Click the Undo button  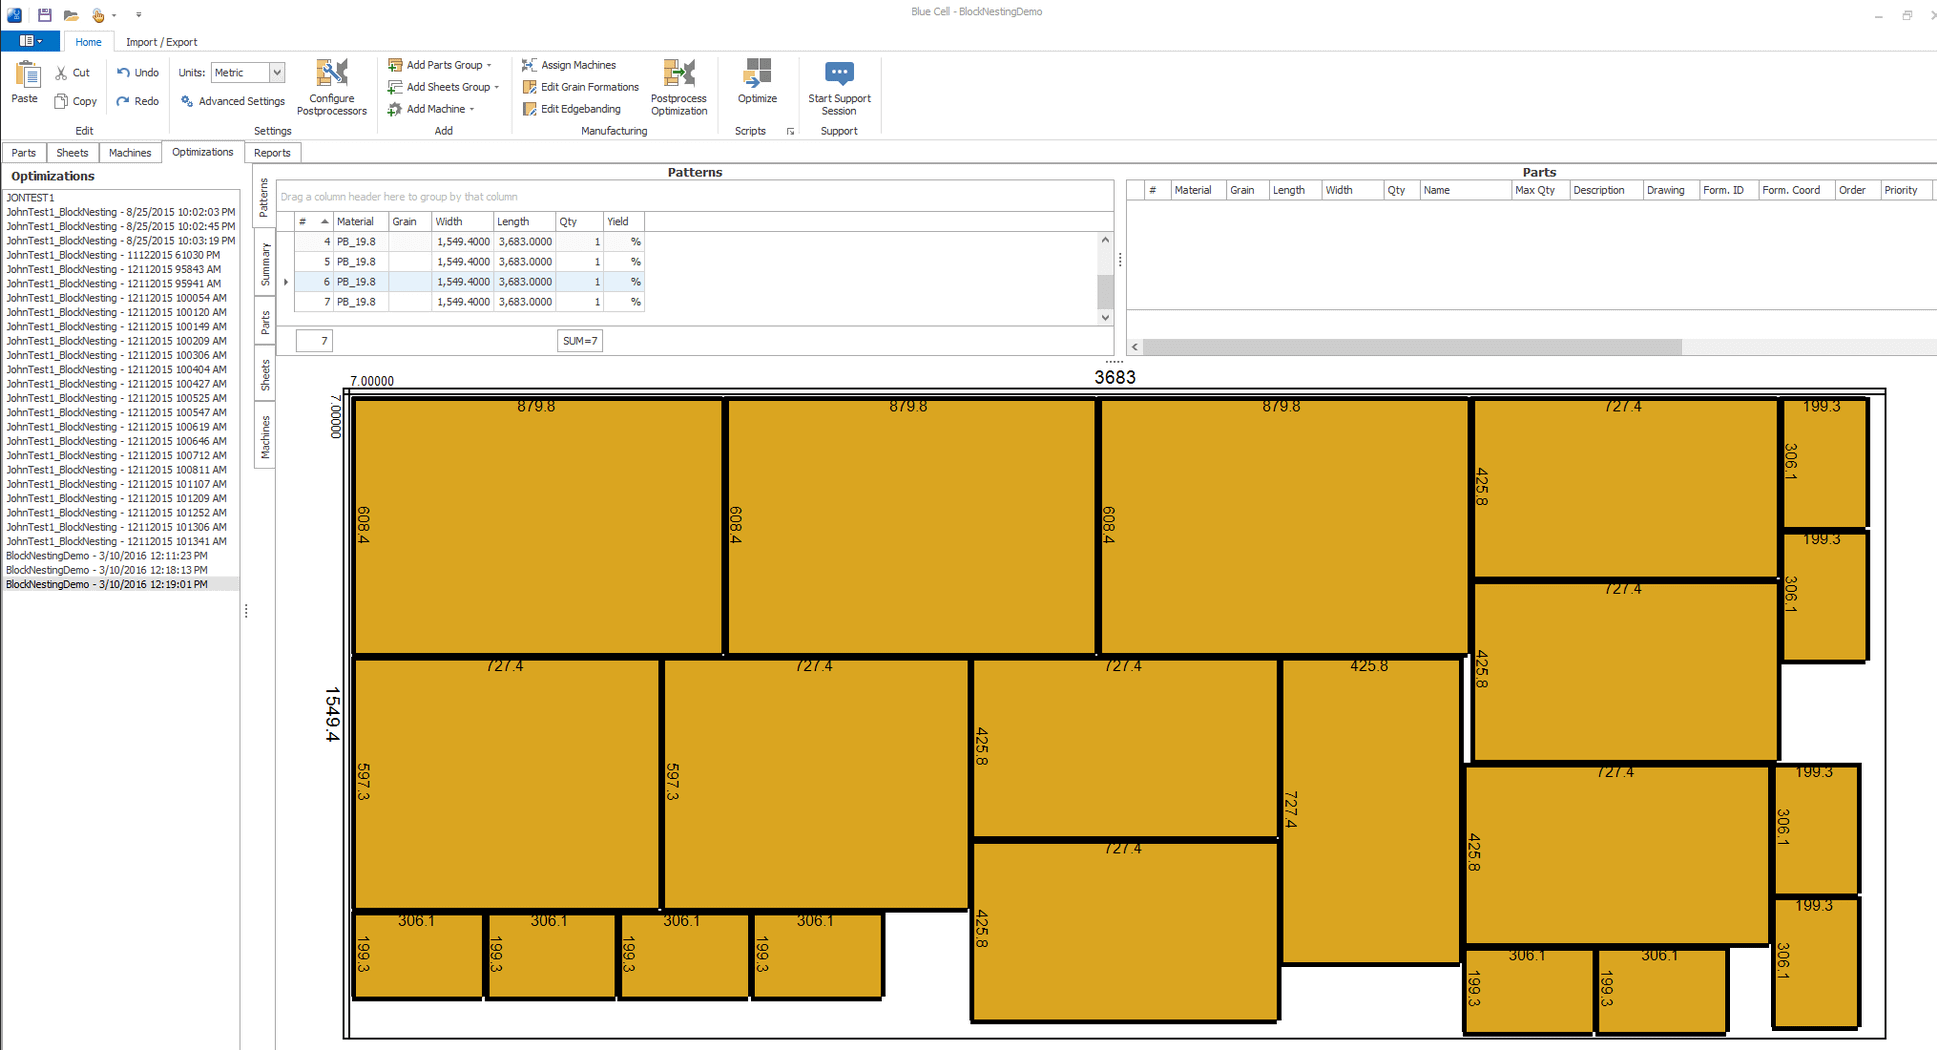pos(138,73)
